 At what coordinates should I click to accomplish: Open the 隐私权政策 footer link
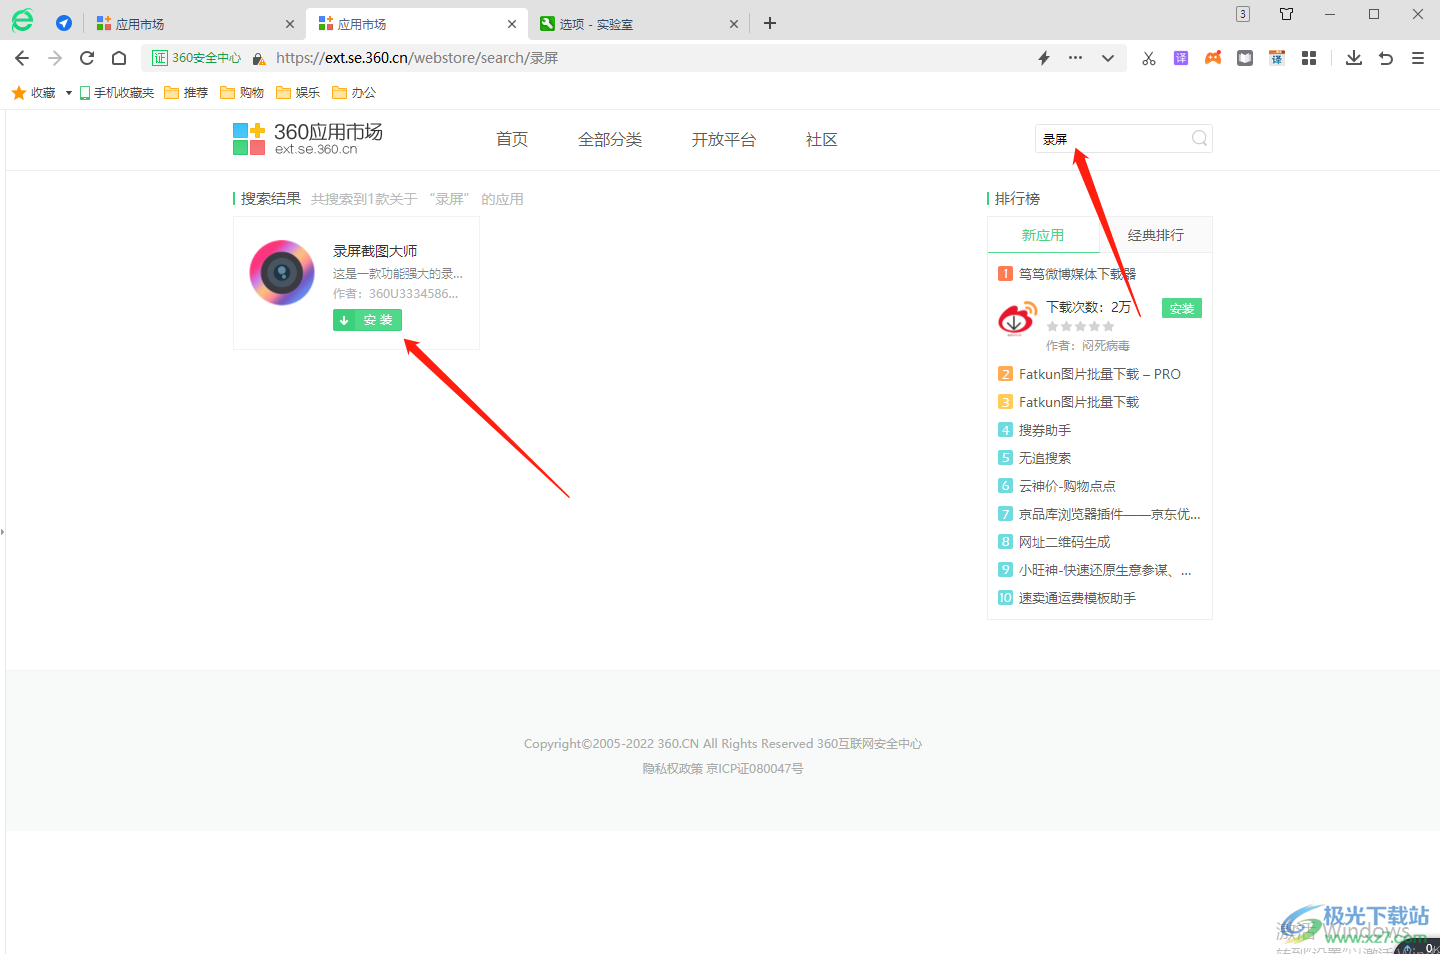673,769
